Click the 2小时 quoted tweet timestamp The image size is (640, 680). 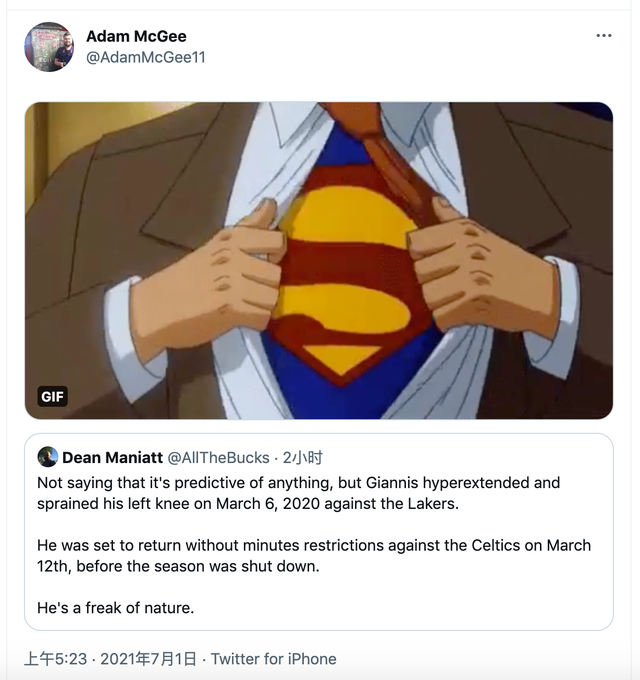tap(303, 458)
